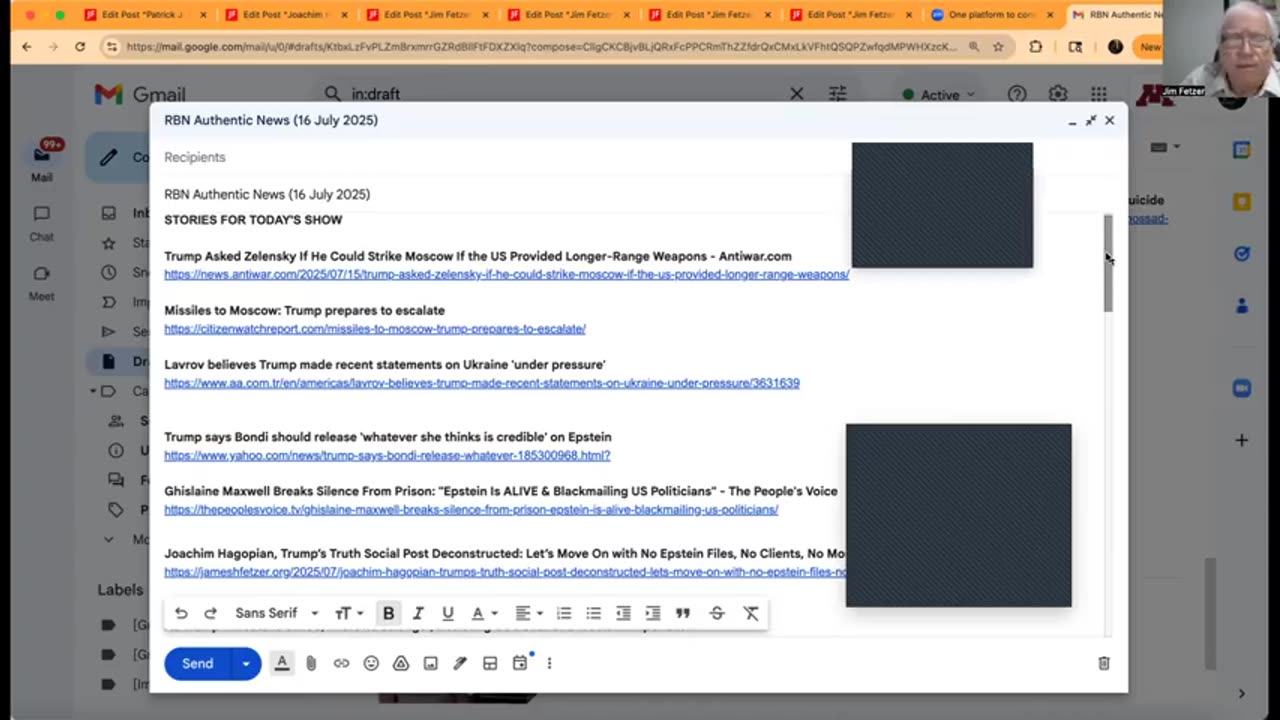Click the "STORIES FOR TODAY'S SHOW" heading

point(253,220)
